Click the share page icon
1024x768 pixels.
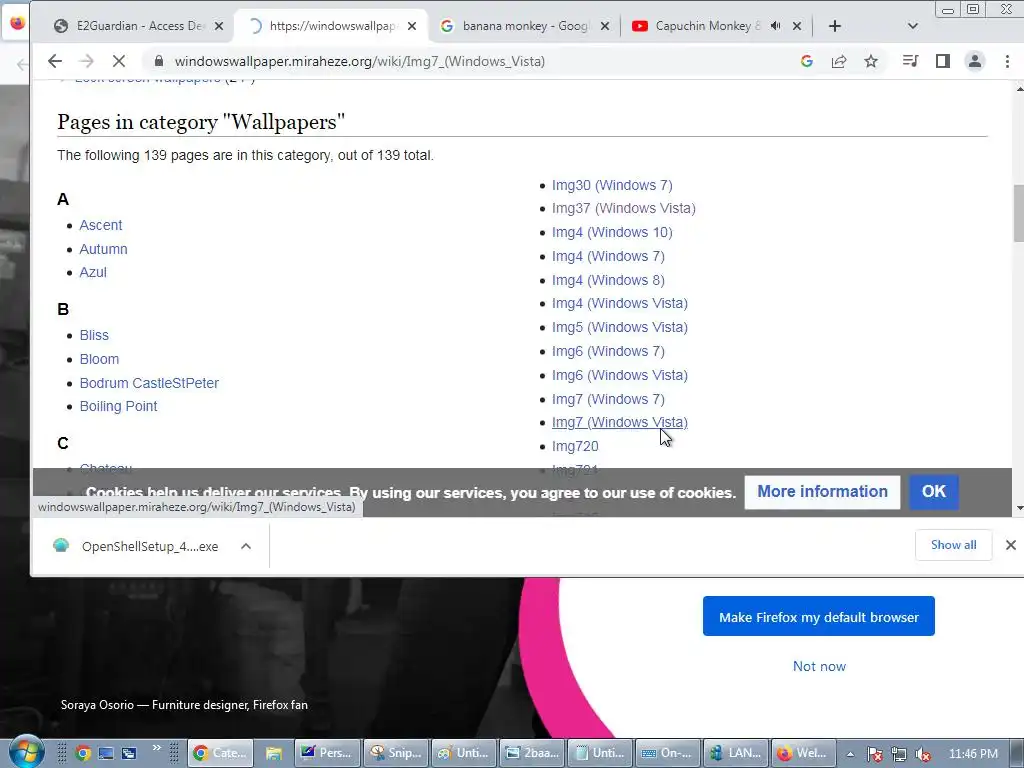point(839,61)
